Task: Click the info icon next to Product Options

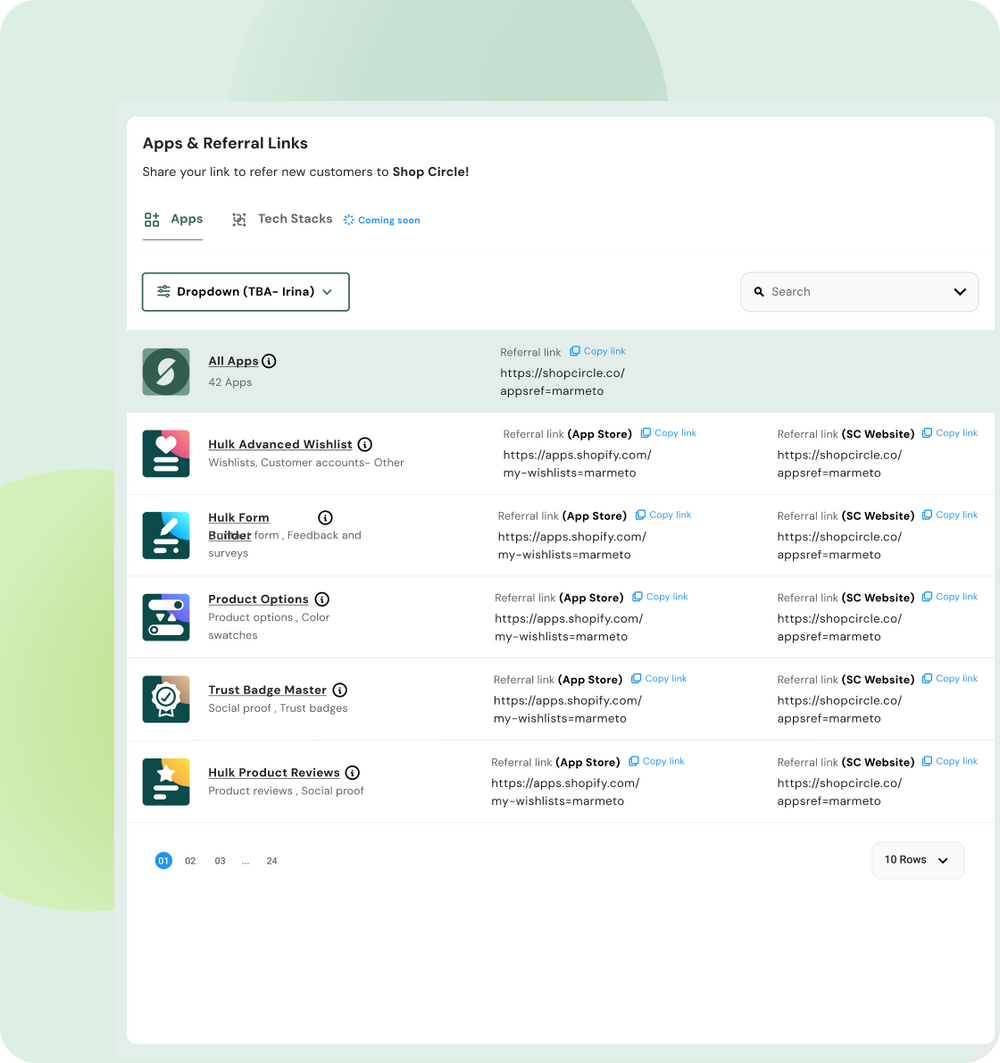Action: coord(322,599)
